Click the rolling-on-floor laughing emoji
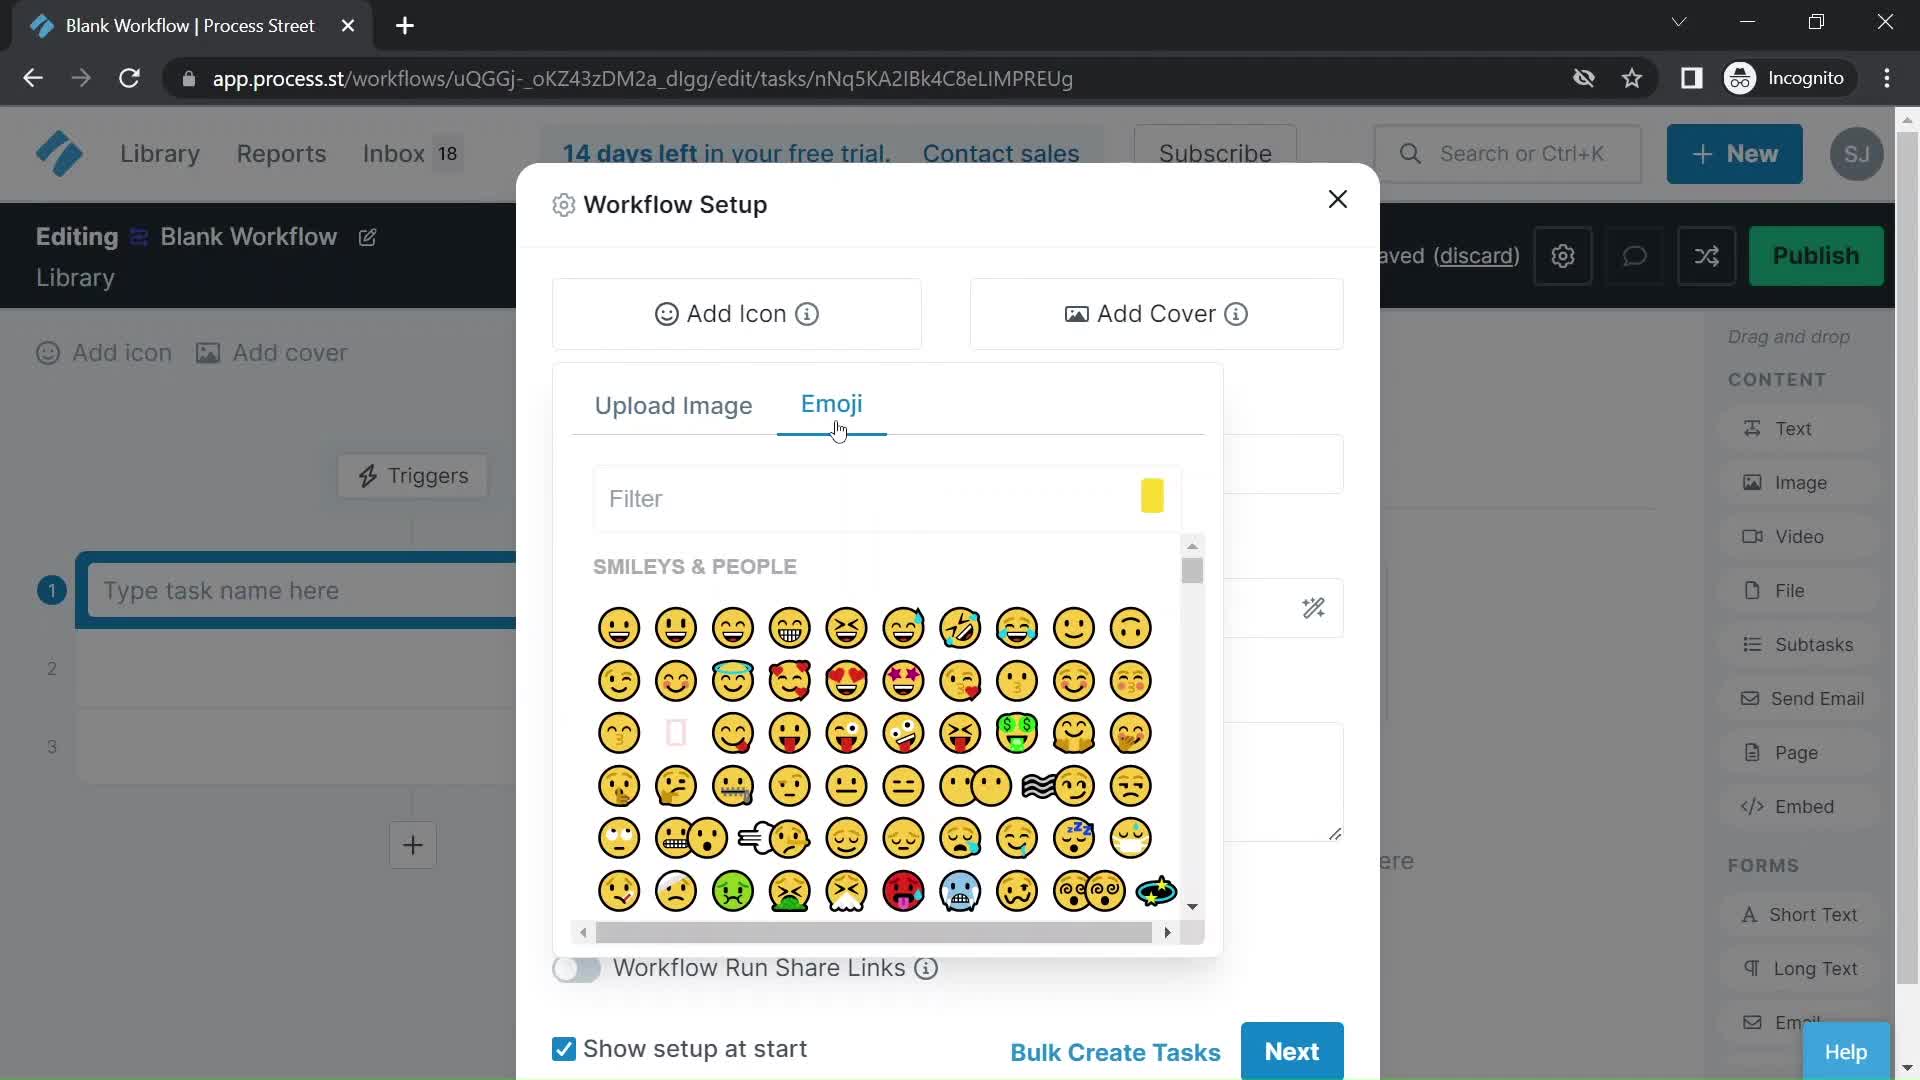The height and width of the screenshot is (1080, 1920). pyautogui.click(x=959, y=628)
